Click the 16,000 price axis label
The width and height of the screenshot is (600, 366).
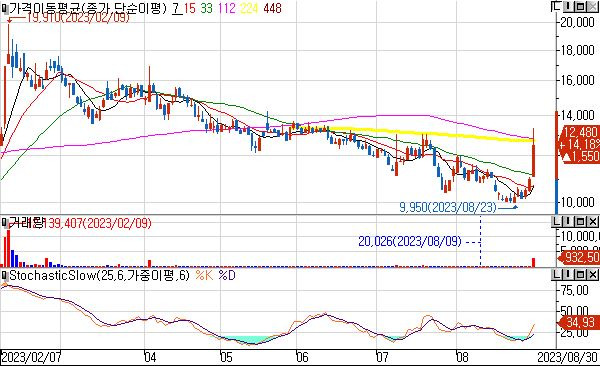click(577, 80)
